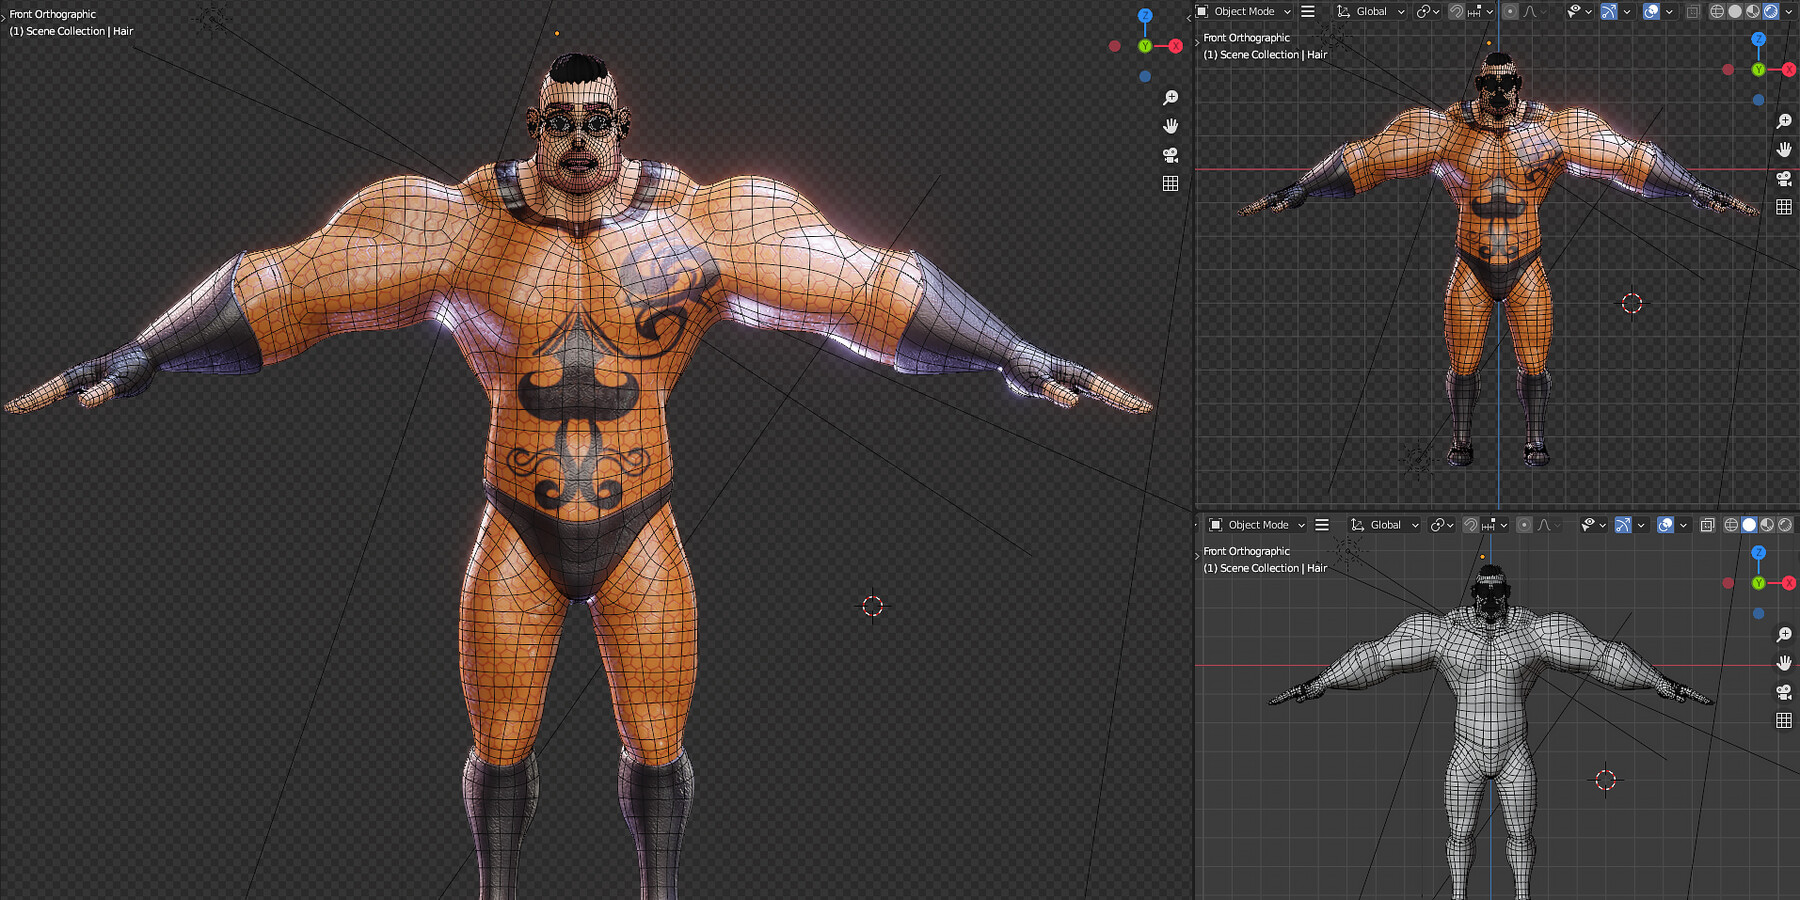
Task: Click the pan hand icon in main viewport
Action: tap(1170, 126)
